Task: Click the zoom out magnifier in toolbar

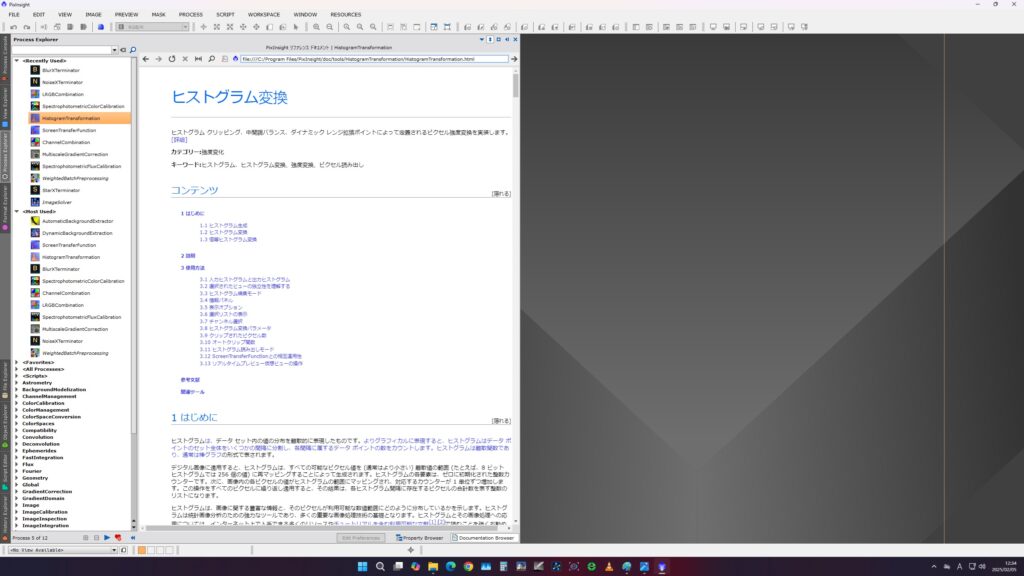Action: pos(330,27)
